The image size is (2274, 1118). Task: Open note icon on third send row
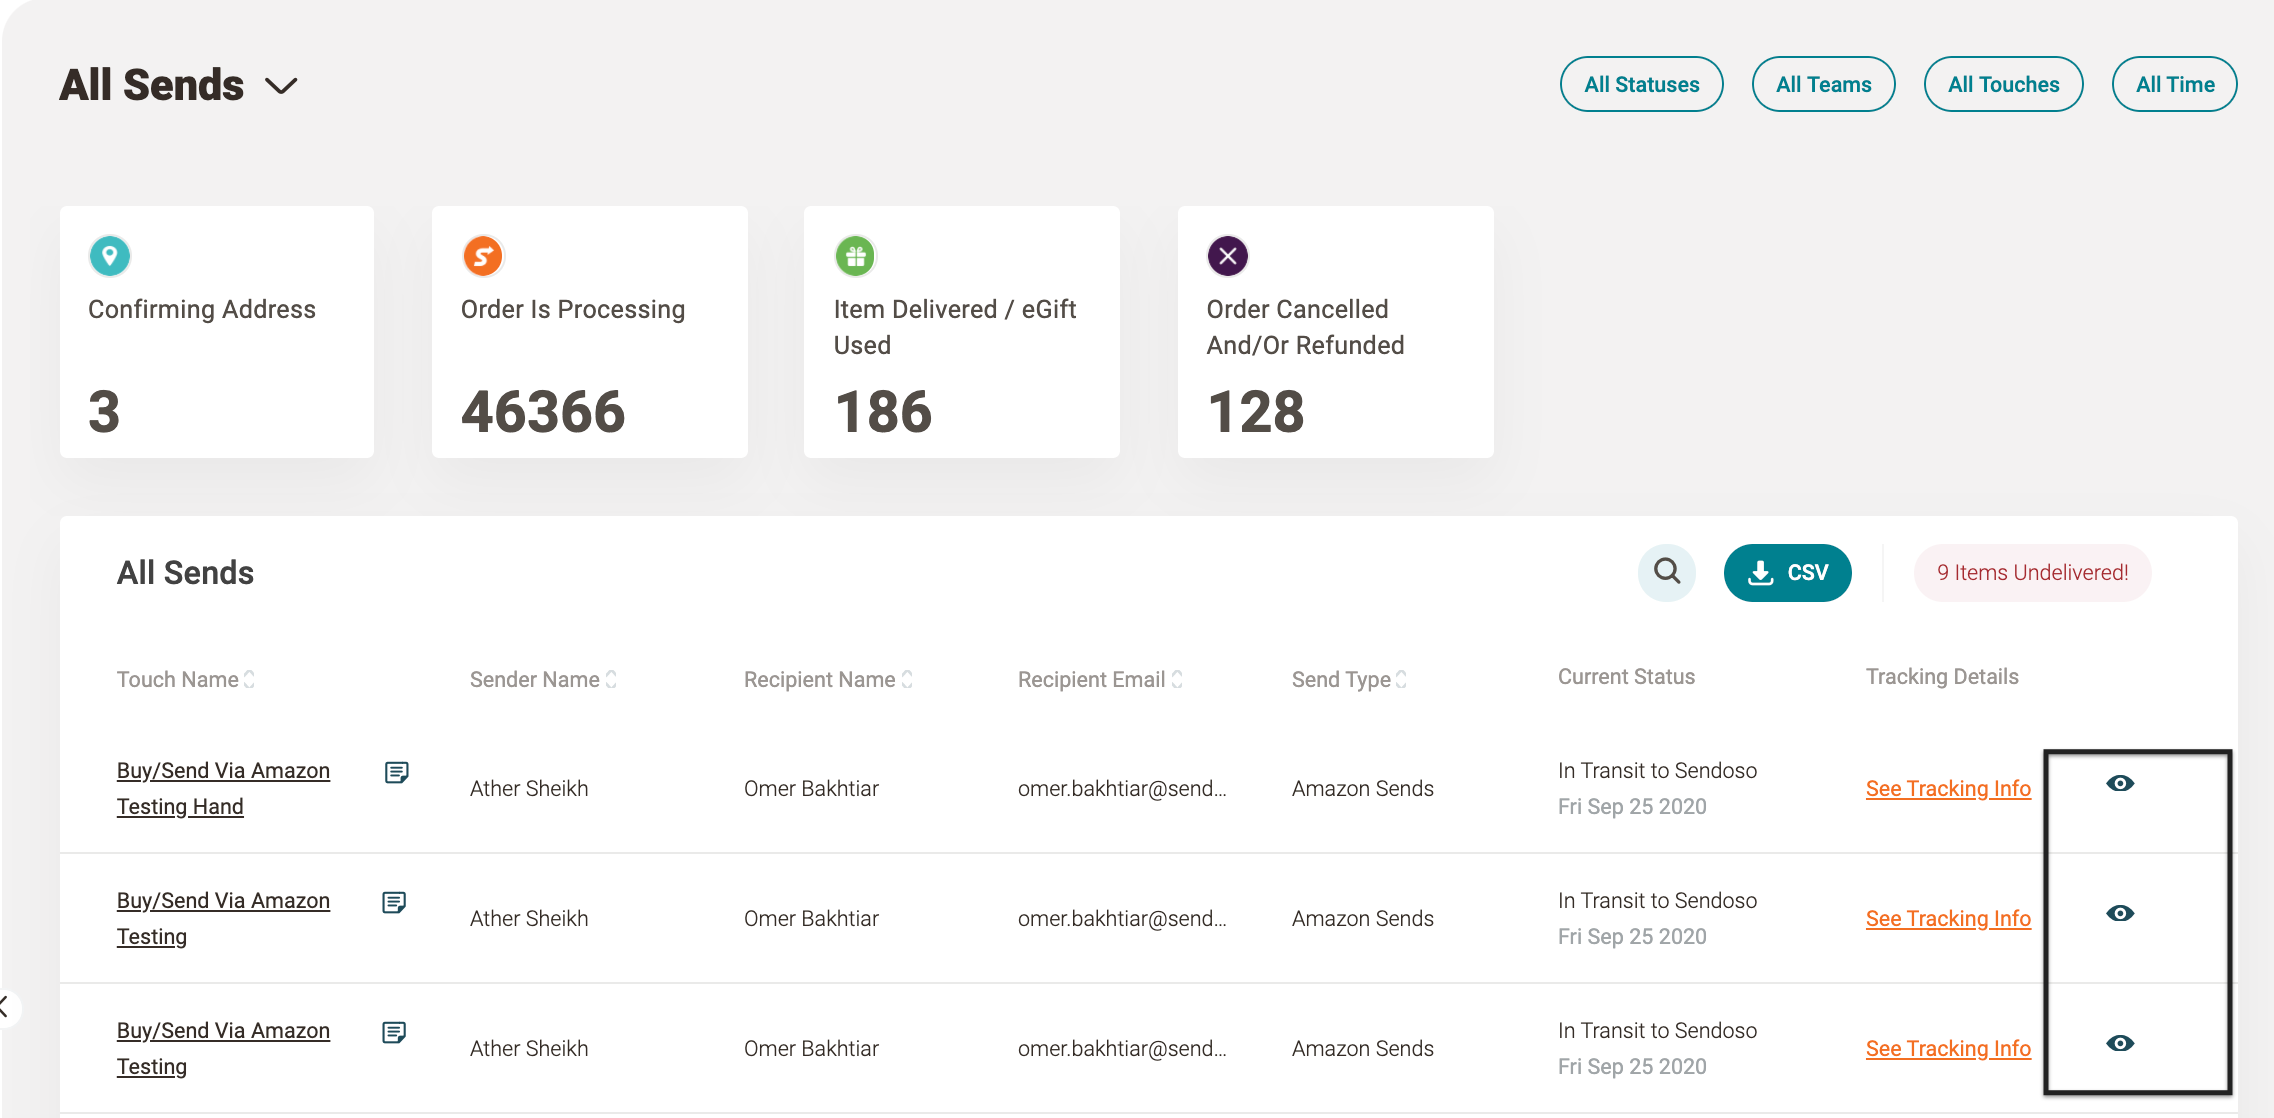click(x=394, y=1032)
